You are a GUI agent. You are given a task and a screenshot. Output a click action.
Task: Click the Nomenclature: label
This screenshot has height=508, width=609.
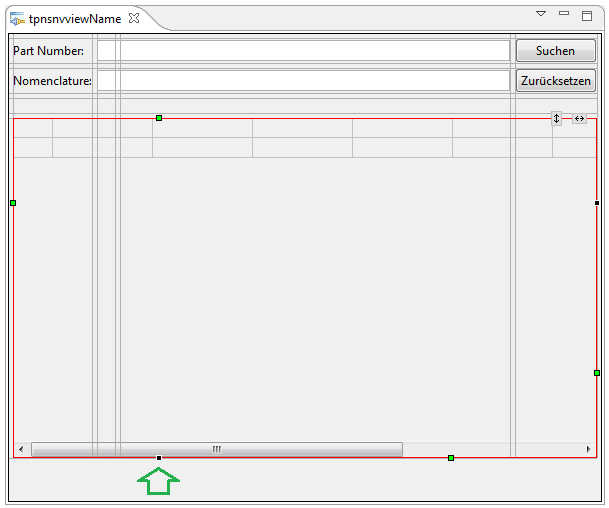(52, 81)
